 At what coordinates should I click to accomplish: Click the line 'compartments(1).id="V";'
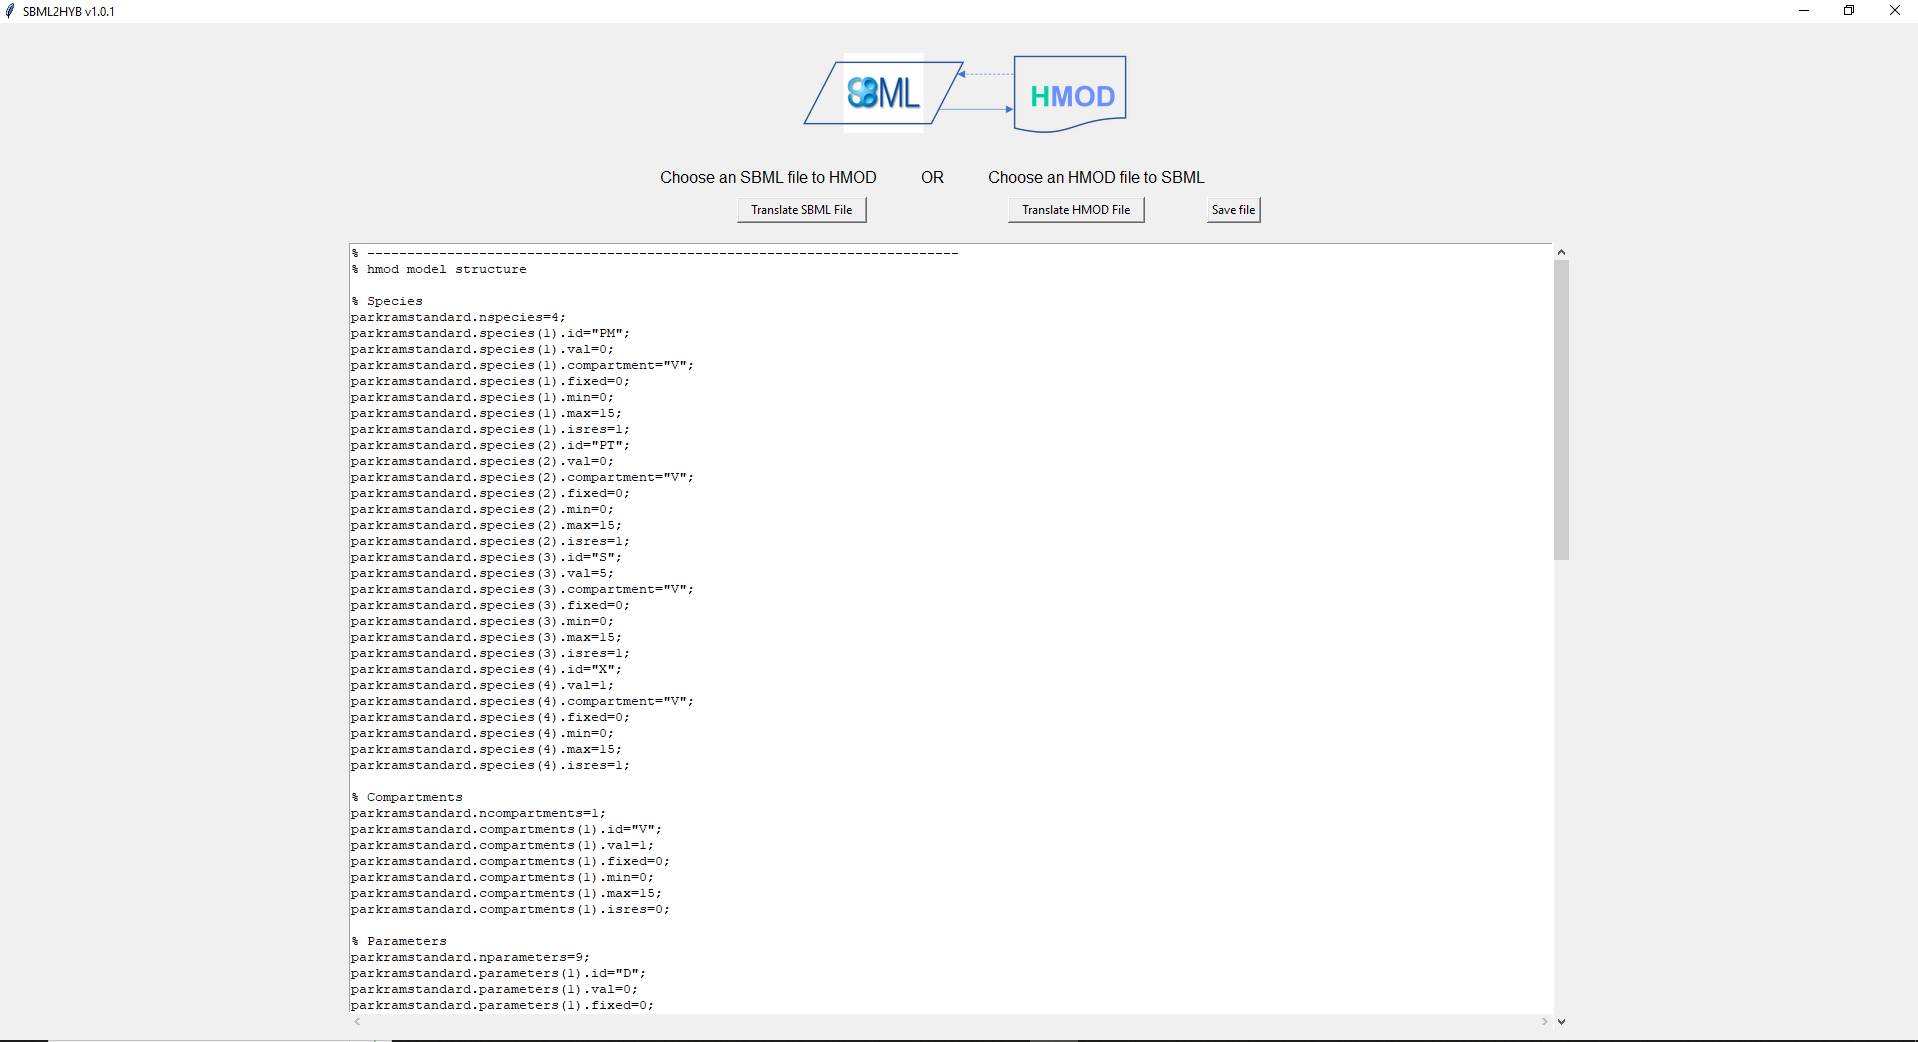(506, 830)
